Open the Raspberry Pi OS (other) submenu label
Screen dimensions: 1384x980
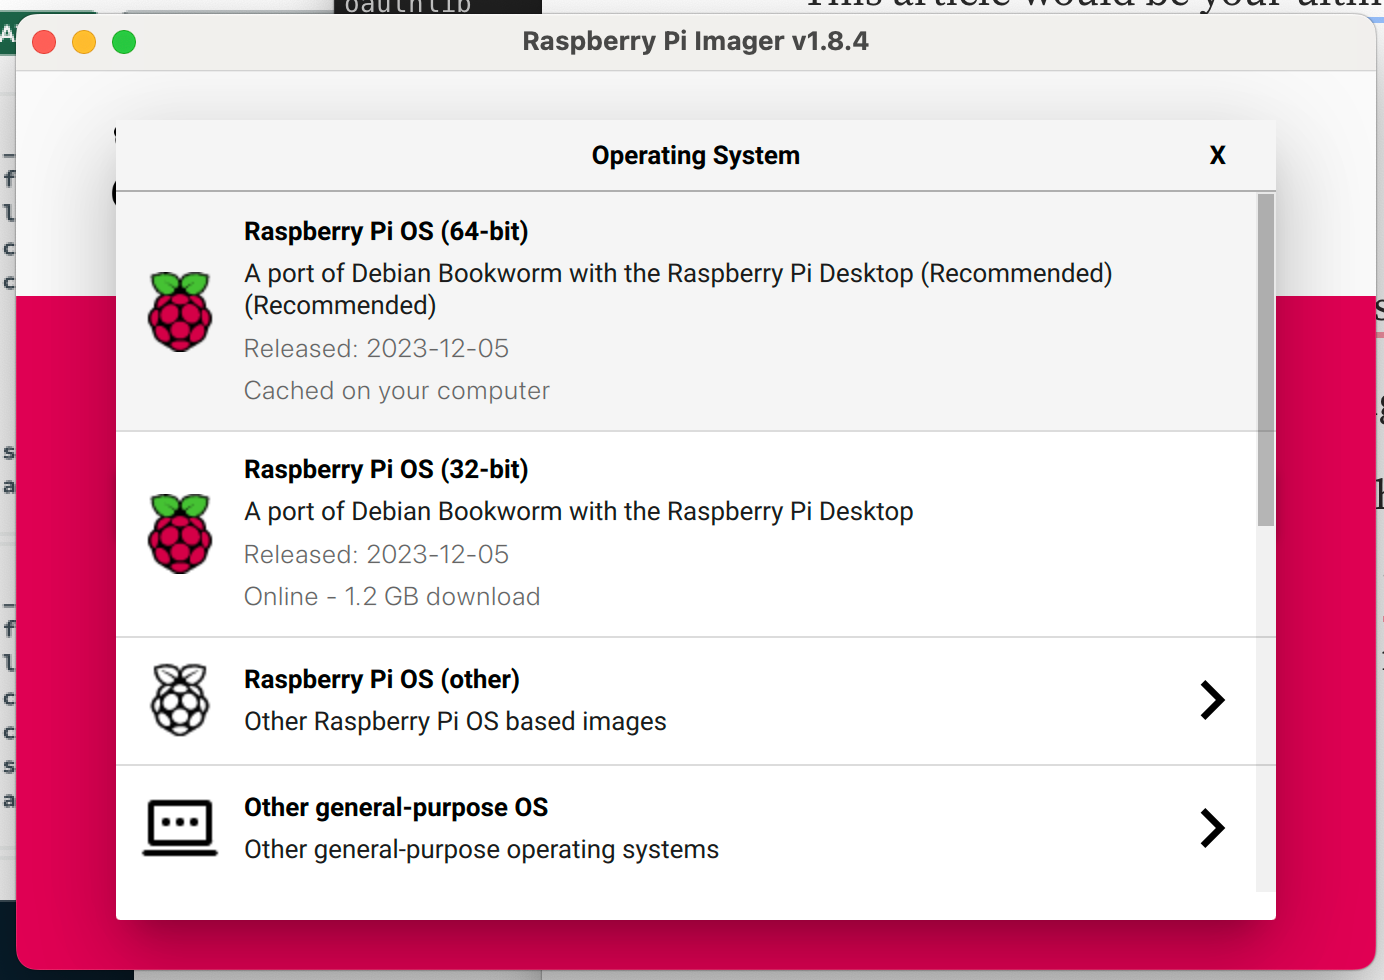click(x=382, y=679)
